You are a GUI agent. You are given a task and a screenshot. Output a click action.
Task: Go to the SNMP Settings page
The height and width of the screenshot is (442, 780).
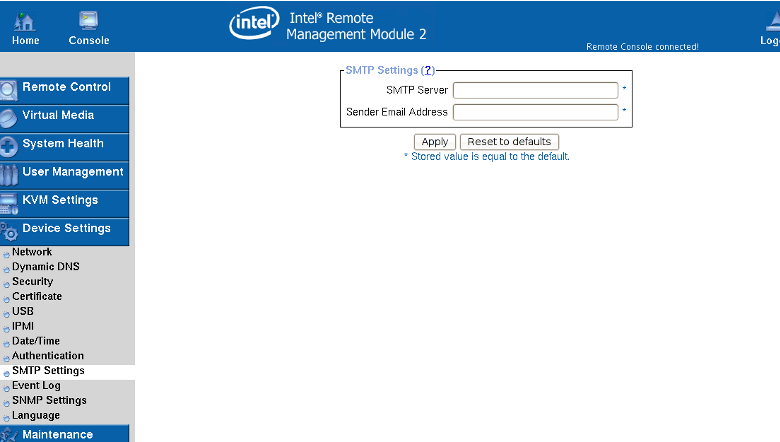coord(49,400)
